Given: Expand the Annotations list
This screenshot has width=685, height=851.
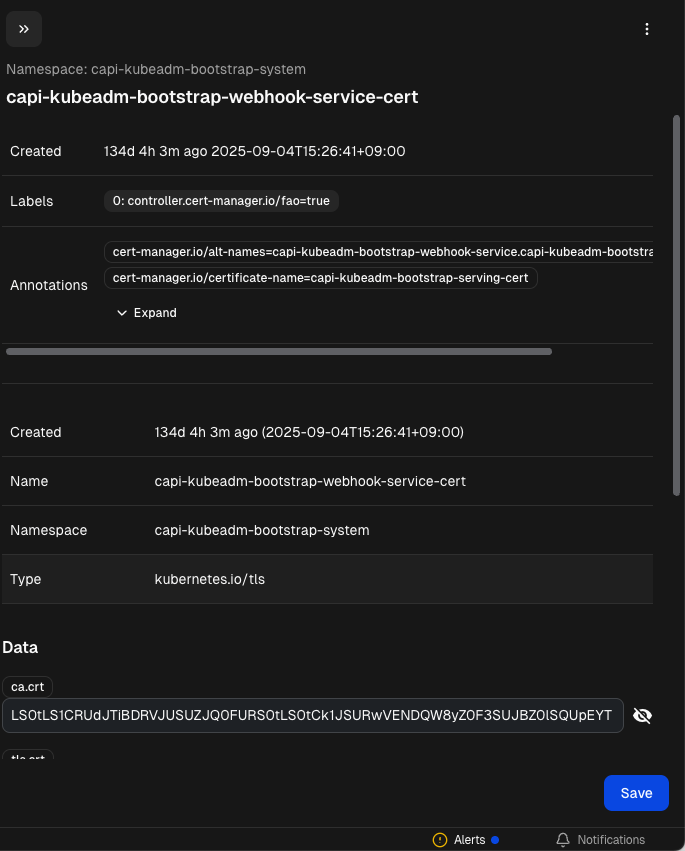Looking at the screenshot, I should pyautogui.click(x=146, y=313).
